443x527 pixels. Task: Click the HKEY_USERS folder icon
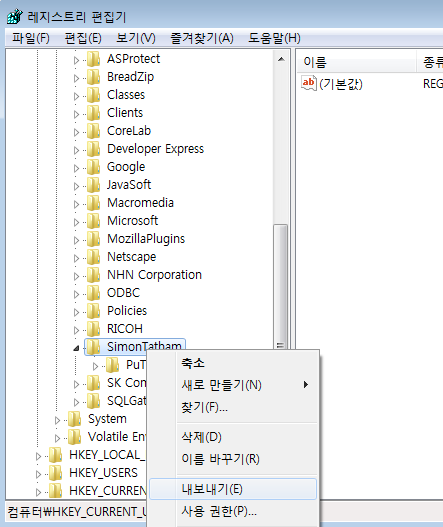[56, 473]
